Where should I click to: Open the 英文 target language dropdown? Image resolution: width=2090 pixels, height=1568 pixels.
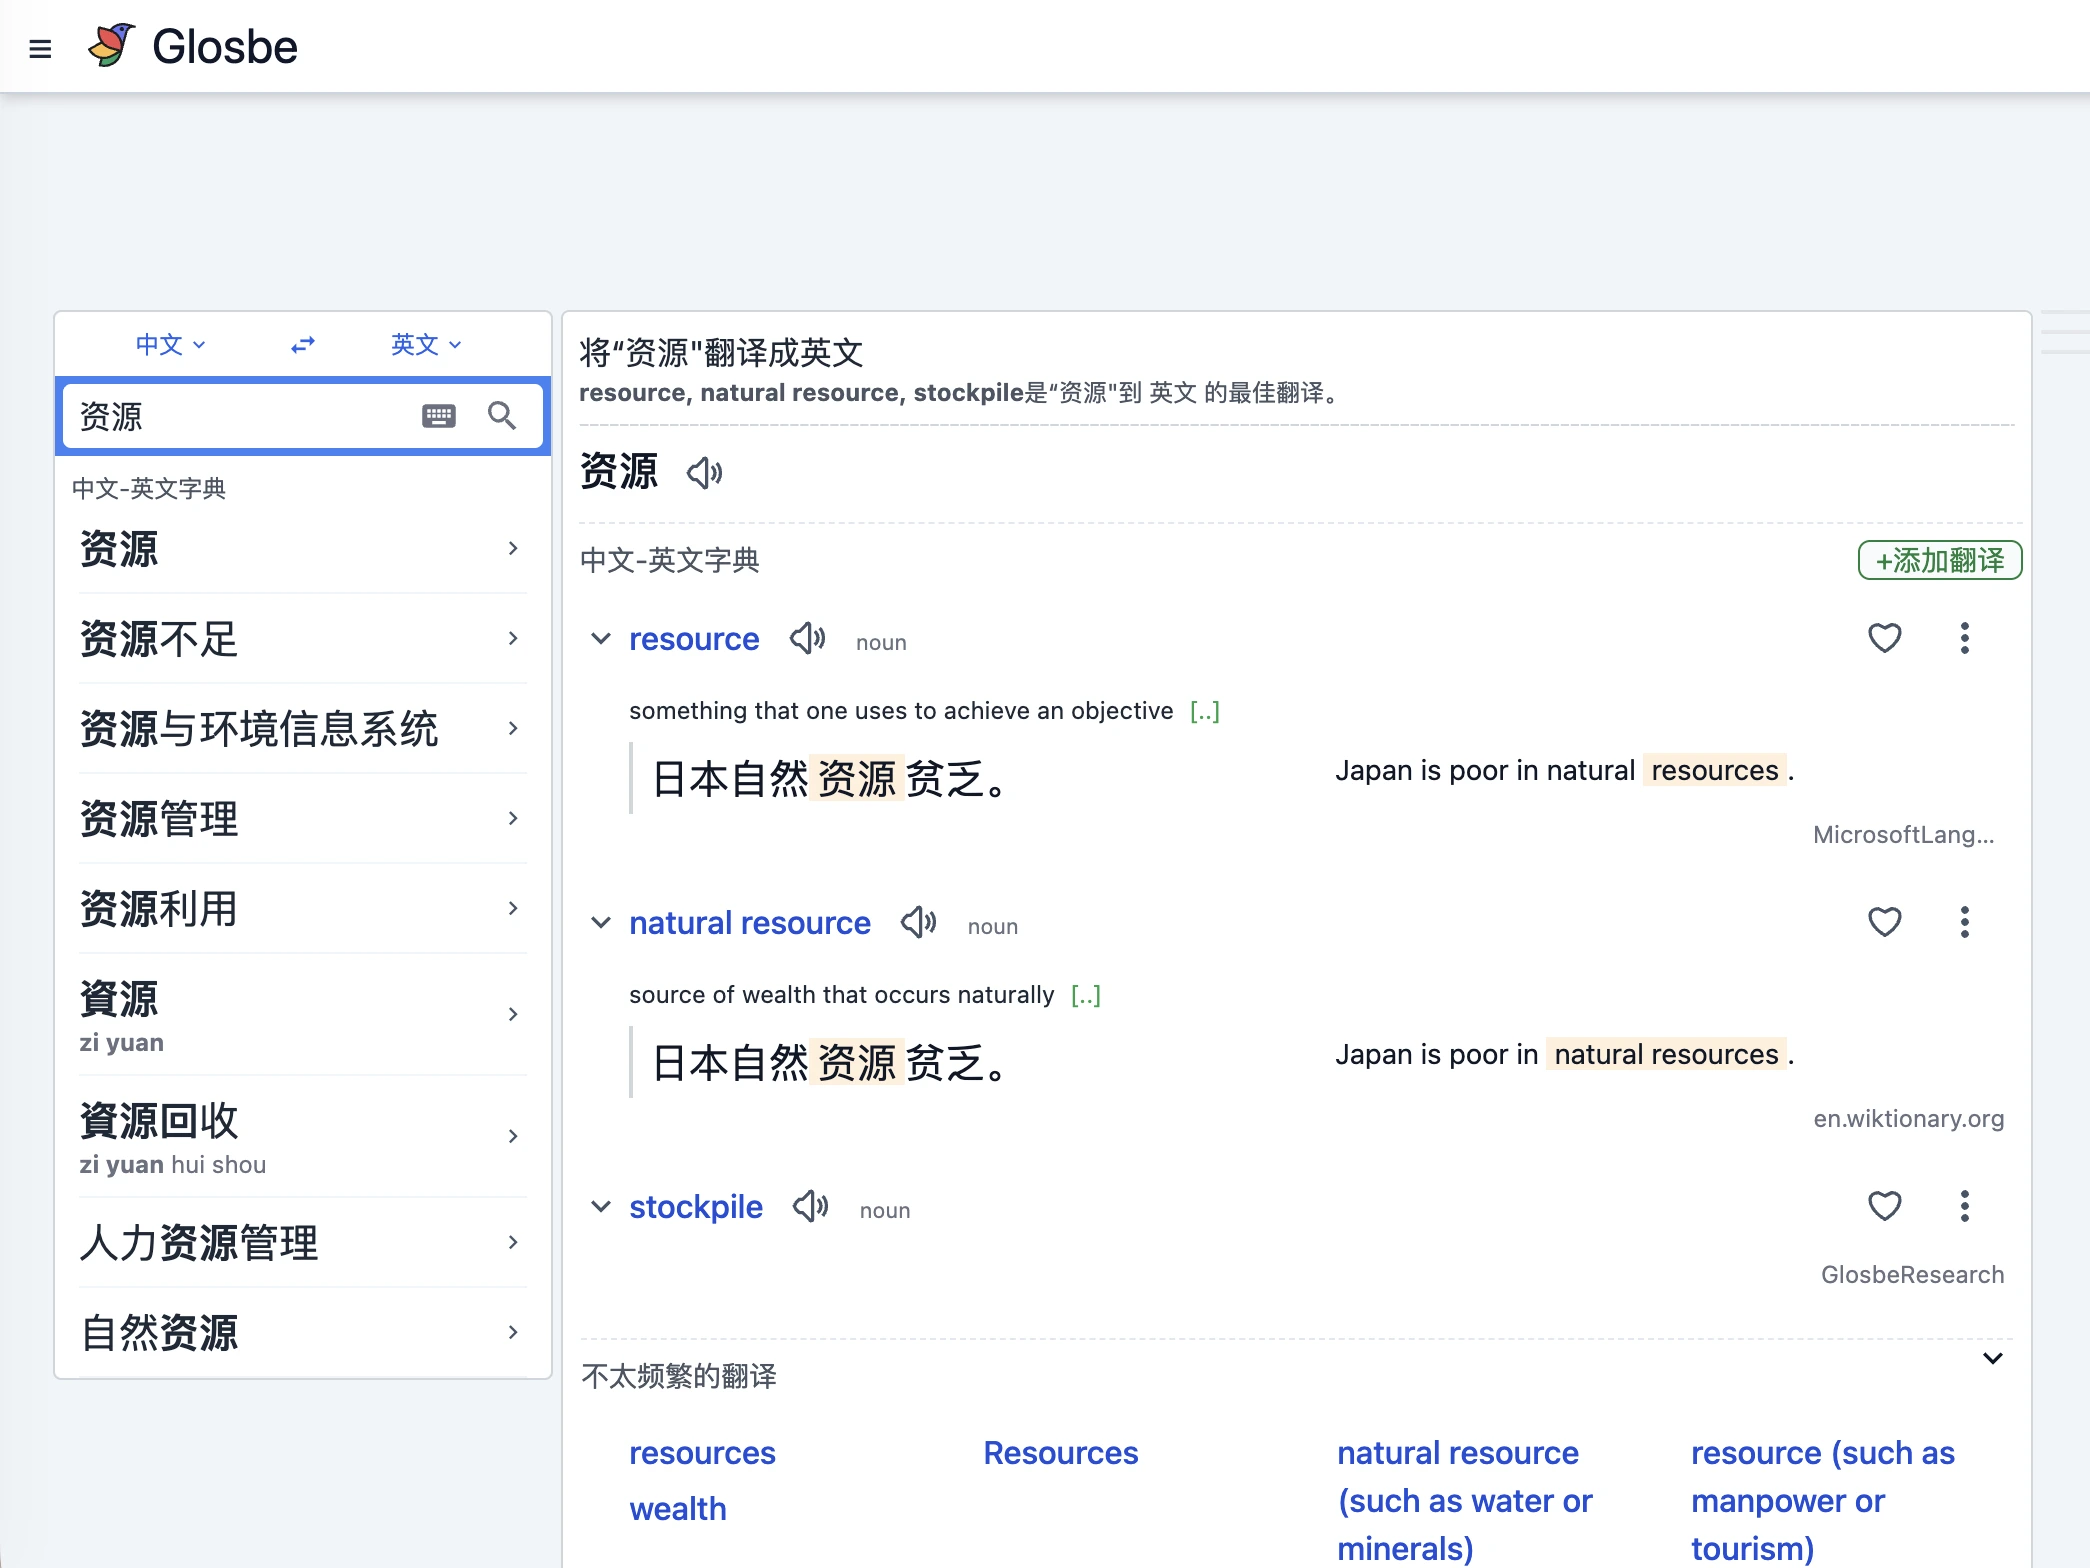point(425,345)
